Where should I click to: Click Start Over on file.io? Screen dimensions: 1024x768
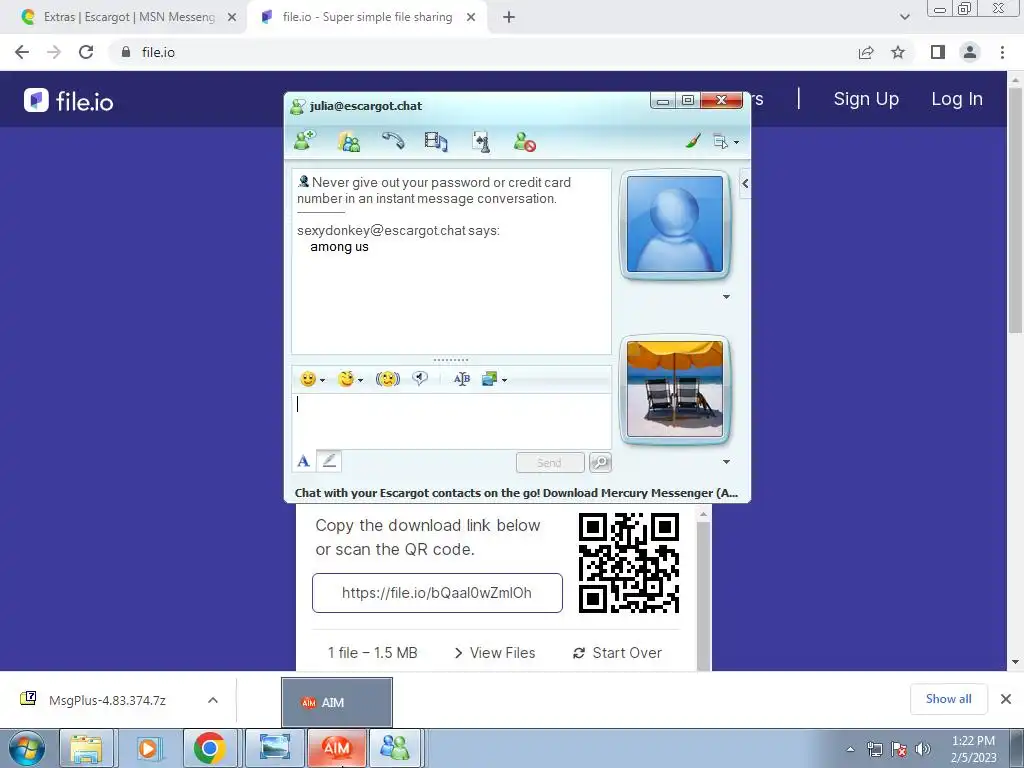pyautogui.click(x=617, y=652)
